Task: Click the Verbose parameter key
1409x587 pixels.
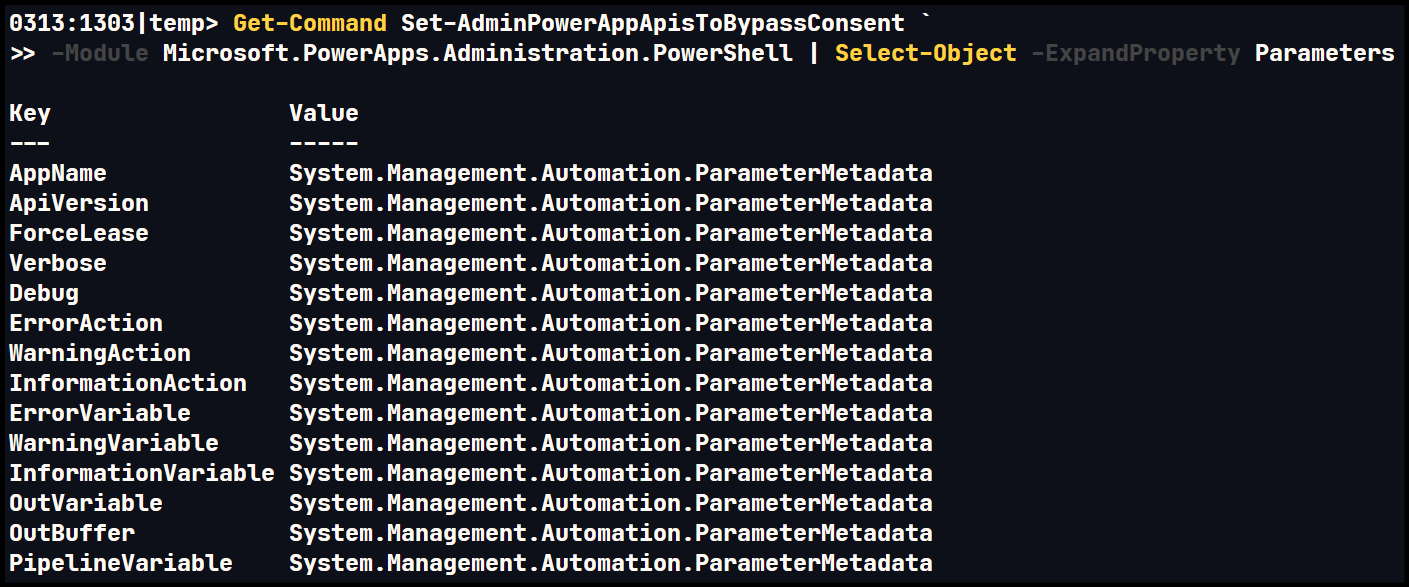Action: click(x=58, y=263)
